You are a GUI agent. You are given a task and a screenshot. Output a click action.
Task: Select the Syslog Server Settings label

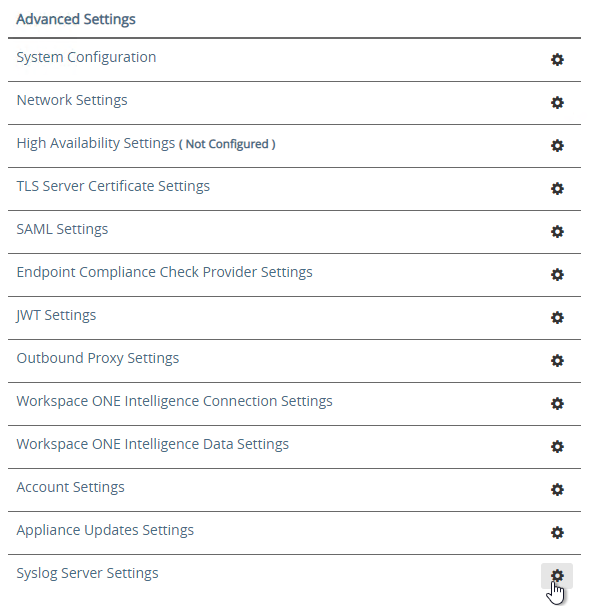[x=87, y=574]
